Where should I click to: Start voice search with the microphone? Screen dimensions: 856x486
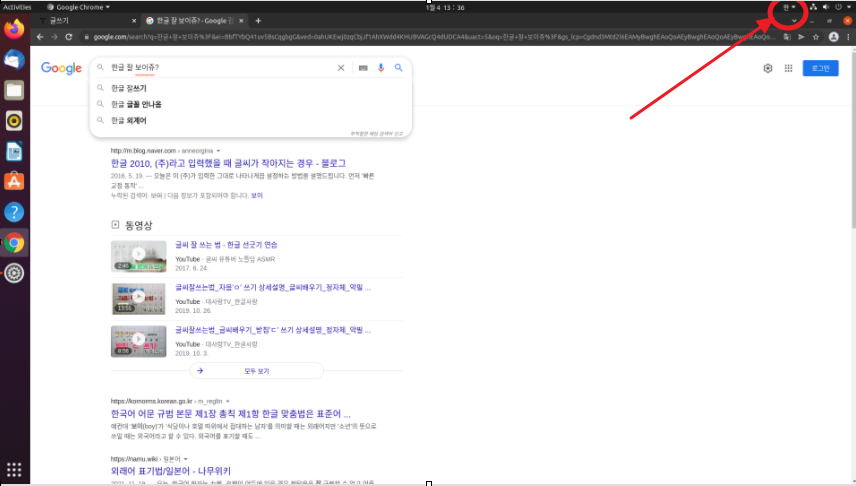point(381,68)
